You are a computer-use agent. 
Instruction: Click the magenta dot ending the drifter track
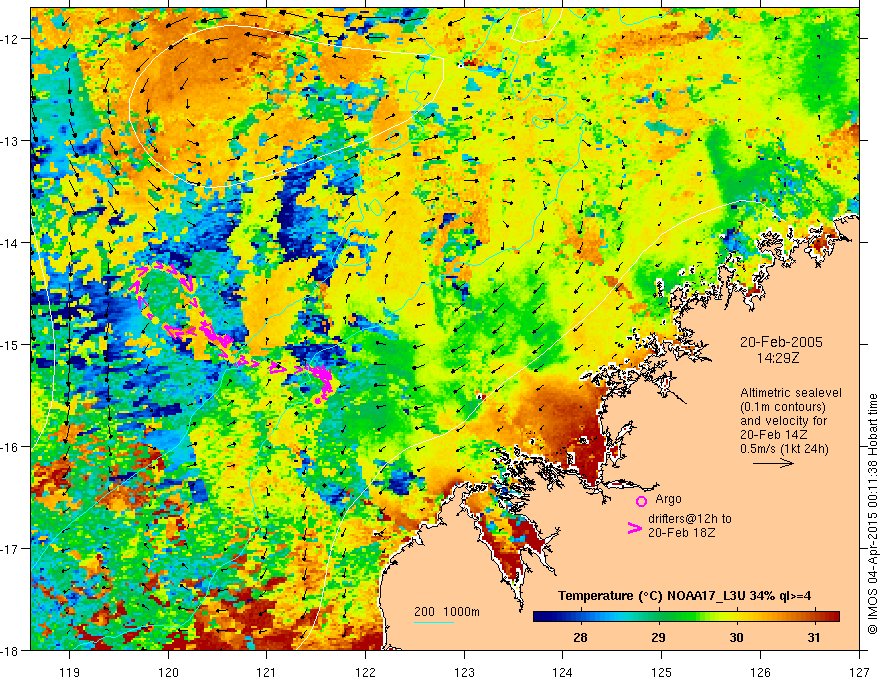[318, 401]
